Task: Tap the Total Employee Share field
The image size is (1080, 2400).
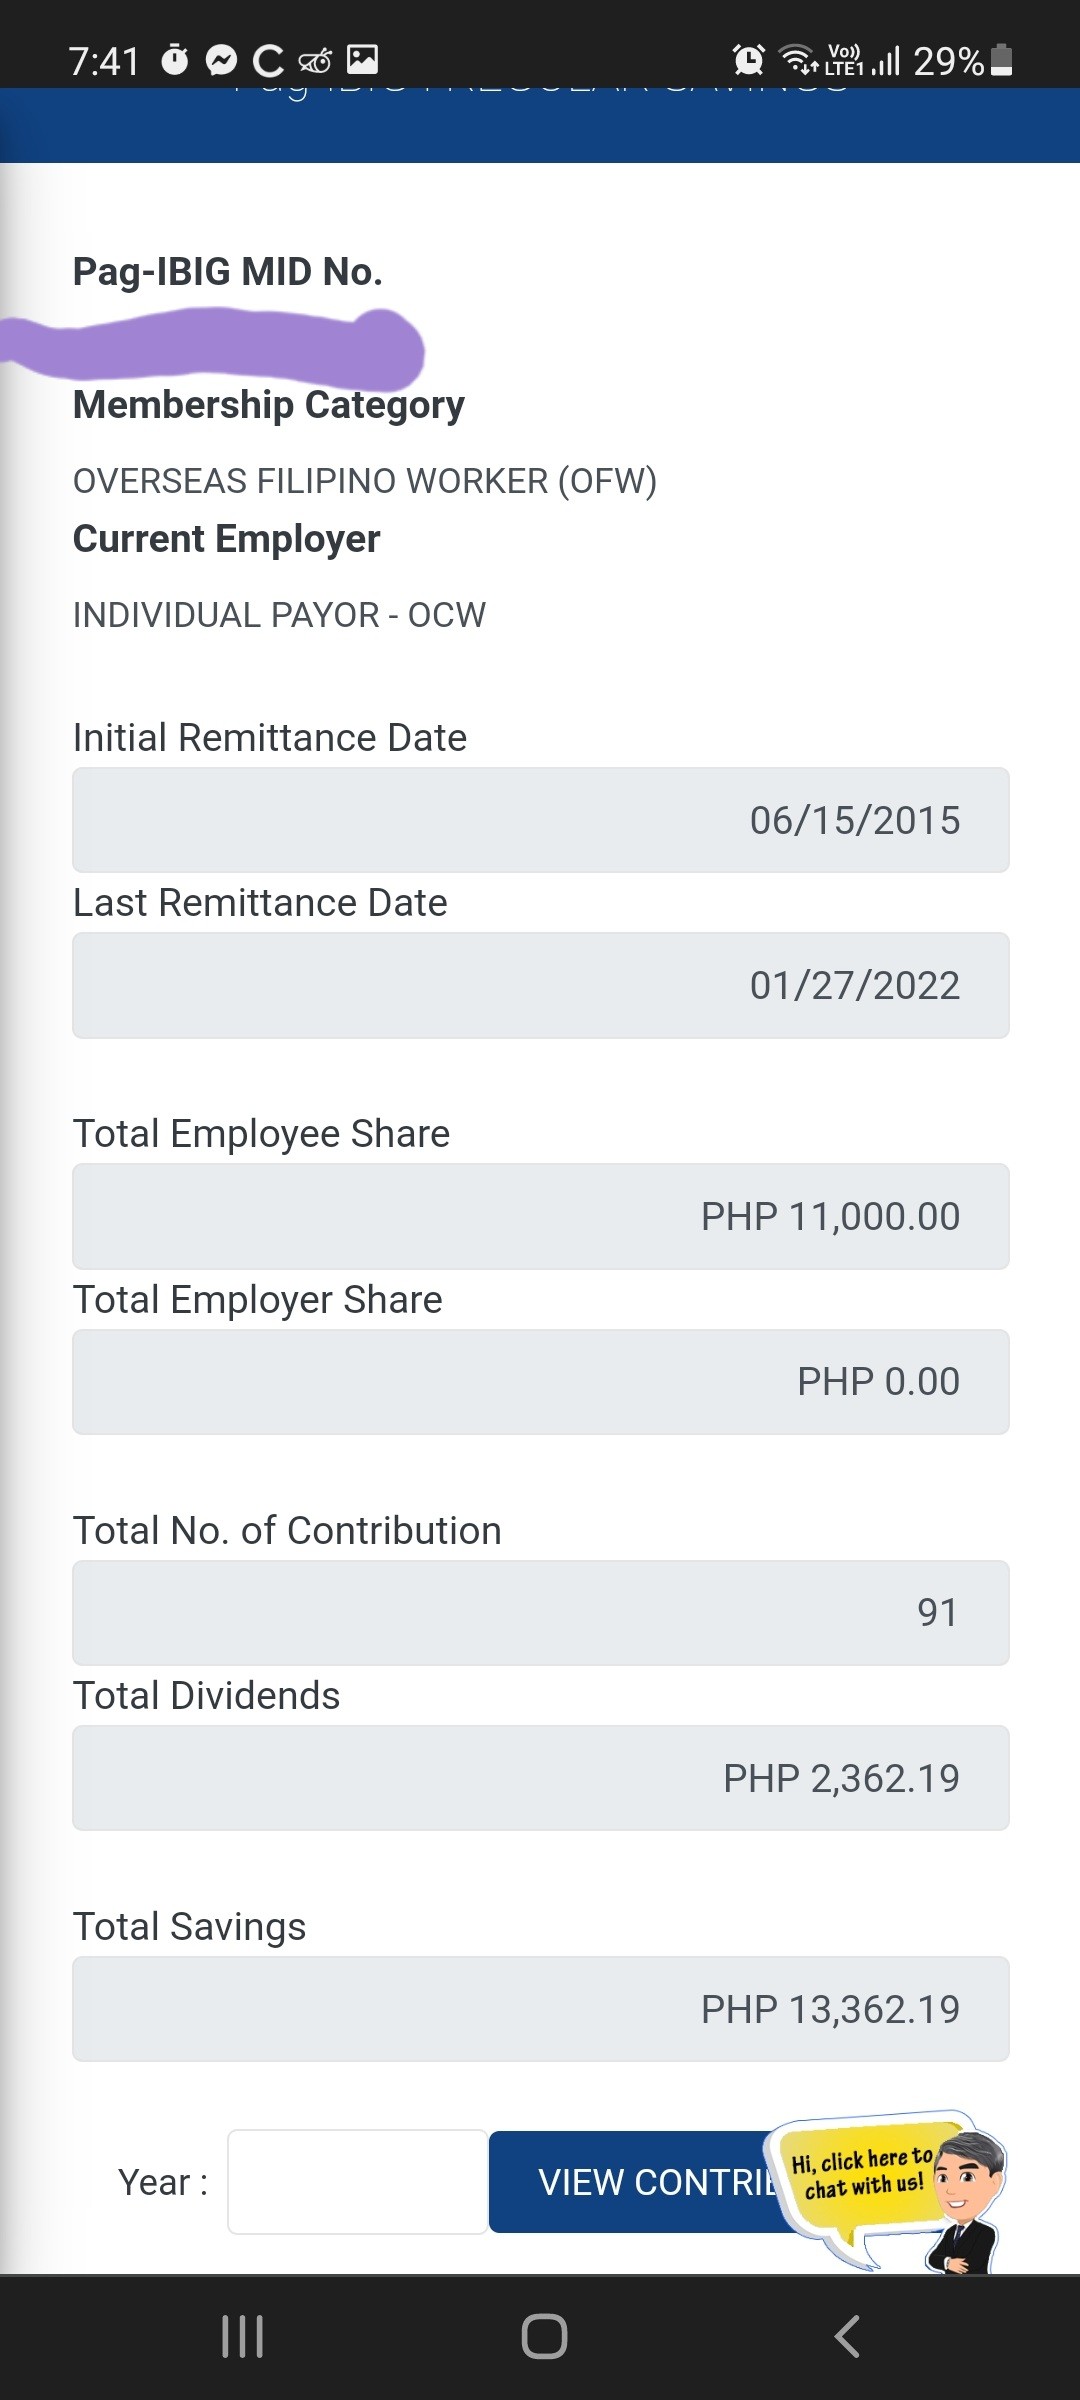Action: pyautogui.click(x=540, y=1216)
